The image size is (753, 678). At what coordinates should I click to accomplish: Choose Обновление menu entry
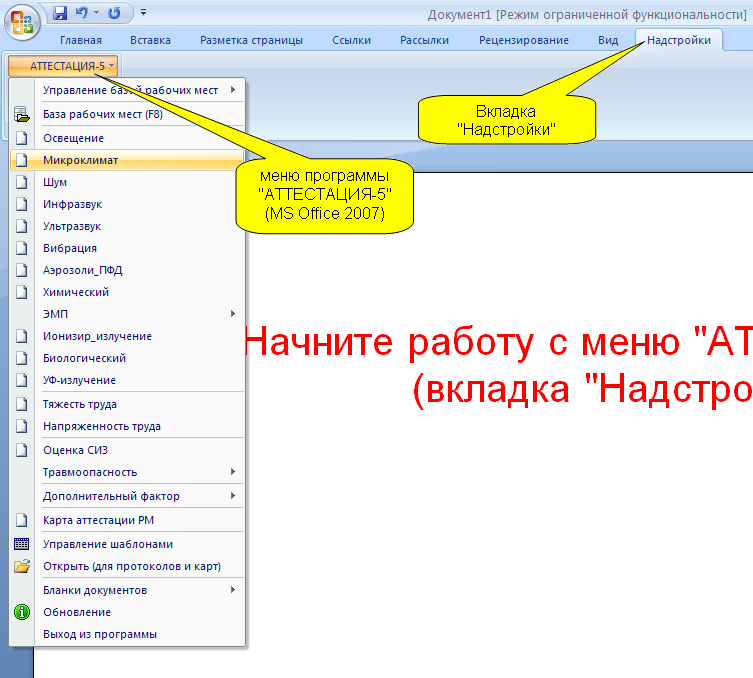[x=127, y=612]
